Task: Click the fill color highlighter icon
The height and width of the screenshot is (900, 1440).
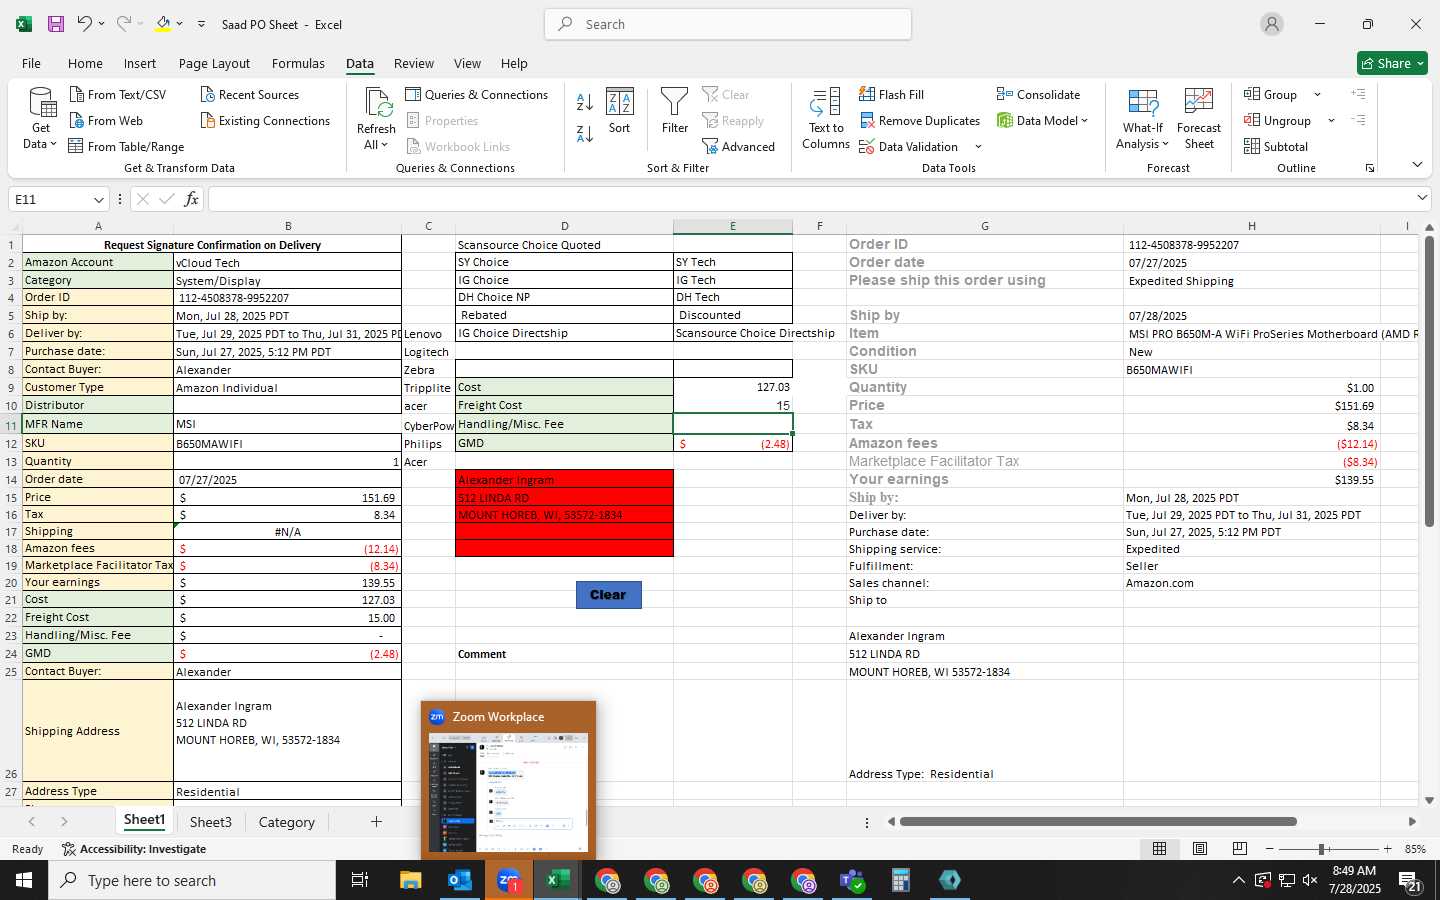Action: click(163, 24)
